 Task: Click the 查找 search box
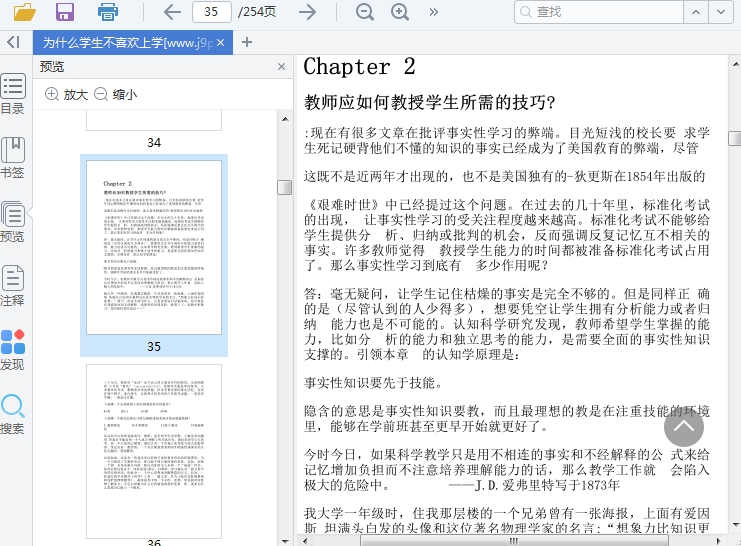(599, 12)
